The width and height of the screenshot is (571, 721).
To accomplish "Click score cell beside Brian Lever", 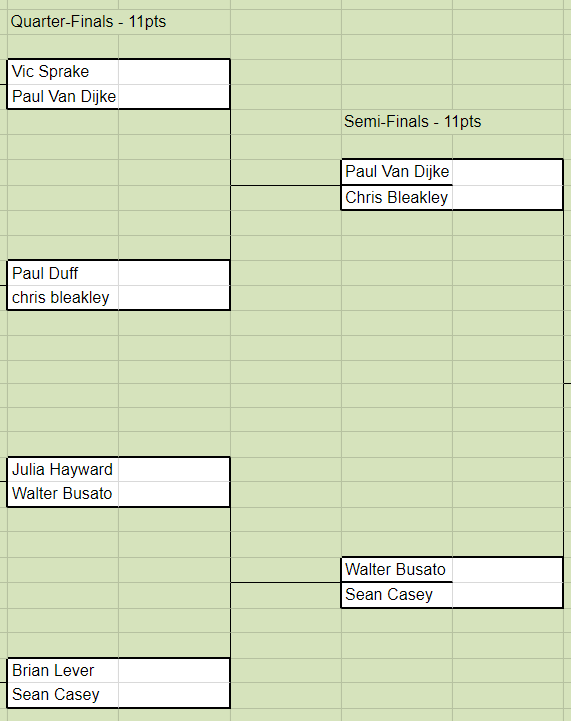I will tap(174, 670).
